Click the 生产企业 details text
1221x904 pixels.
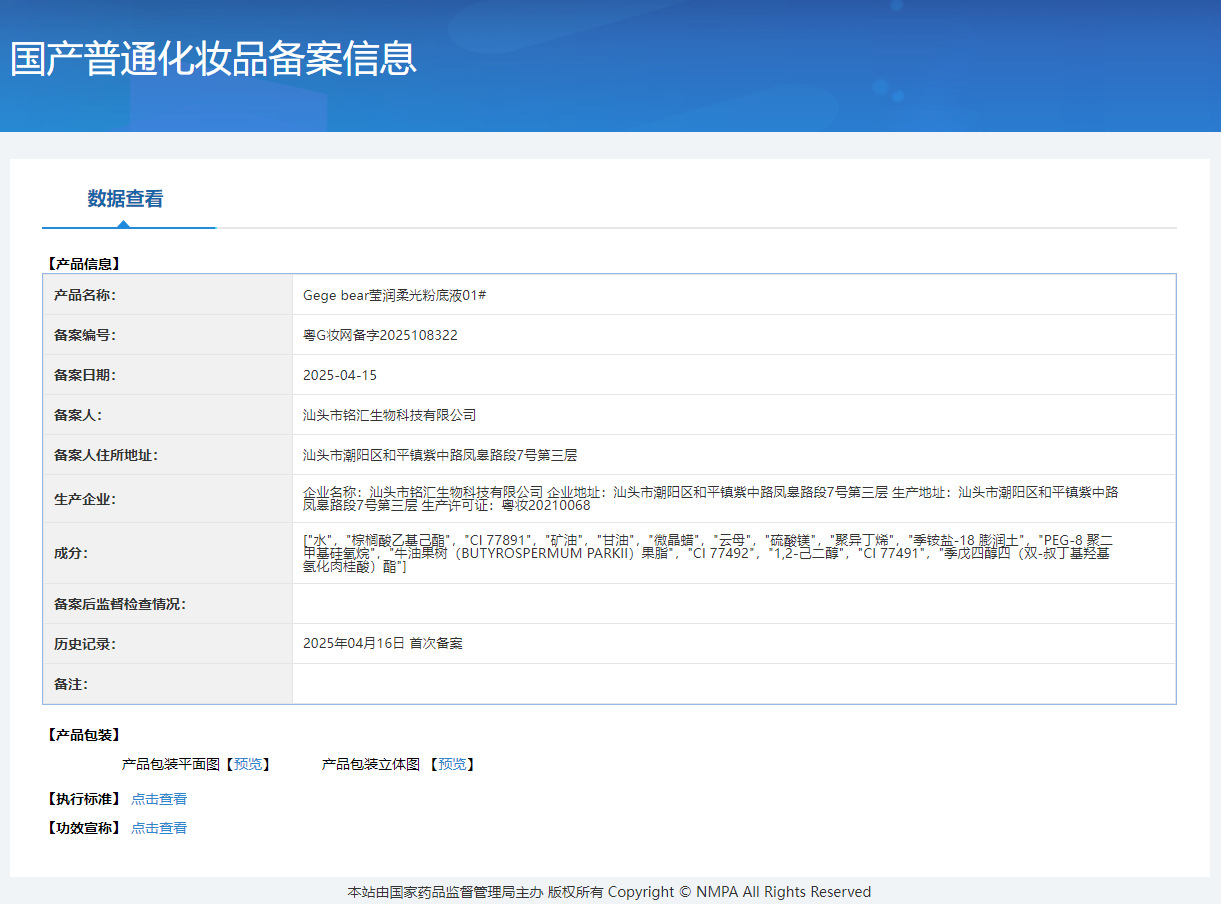pos(710,498)
